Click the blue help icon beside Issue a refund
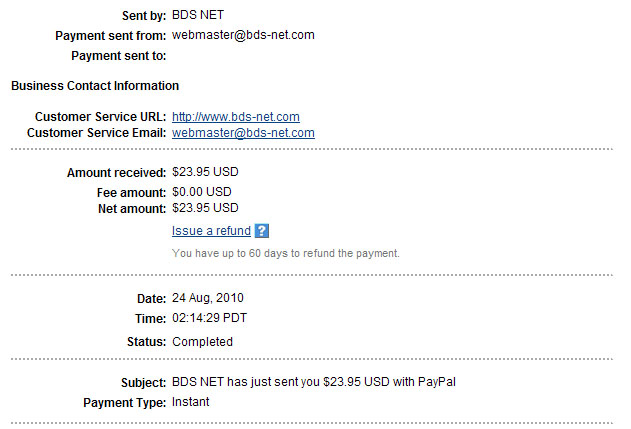This screenshot has height=429, width=631. (262, 231)
